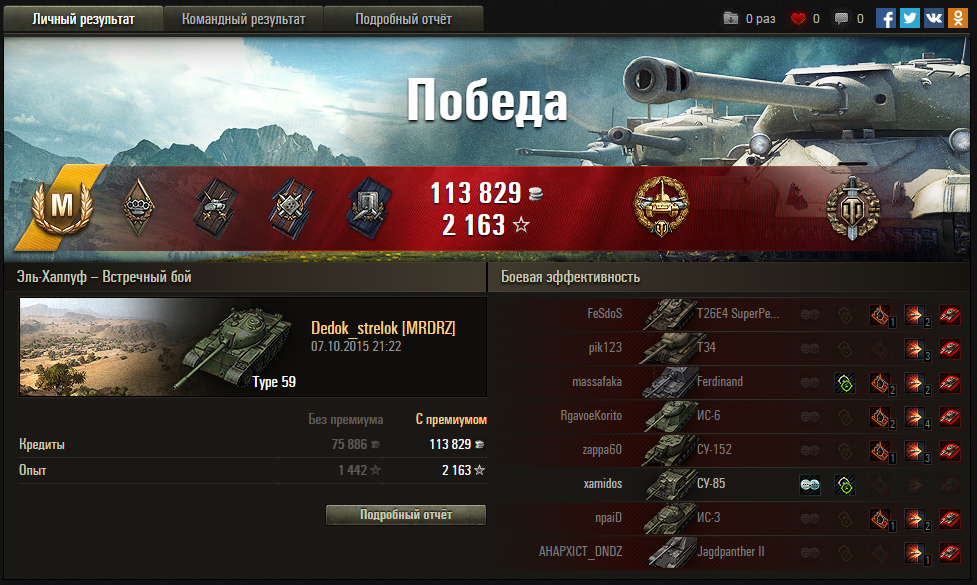The width and height of the screenshot is (977, 585).
Task: Click the download folder icon
Action: 731,18
